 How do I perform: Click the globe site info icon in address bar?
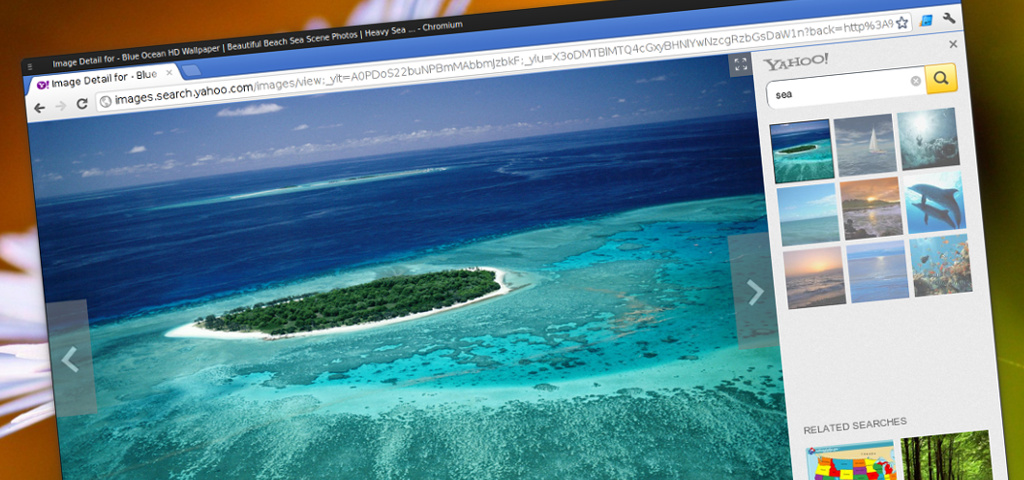[x=106, y=101]
